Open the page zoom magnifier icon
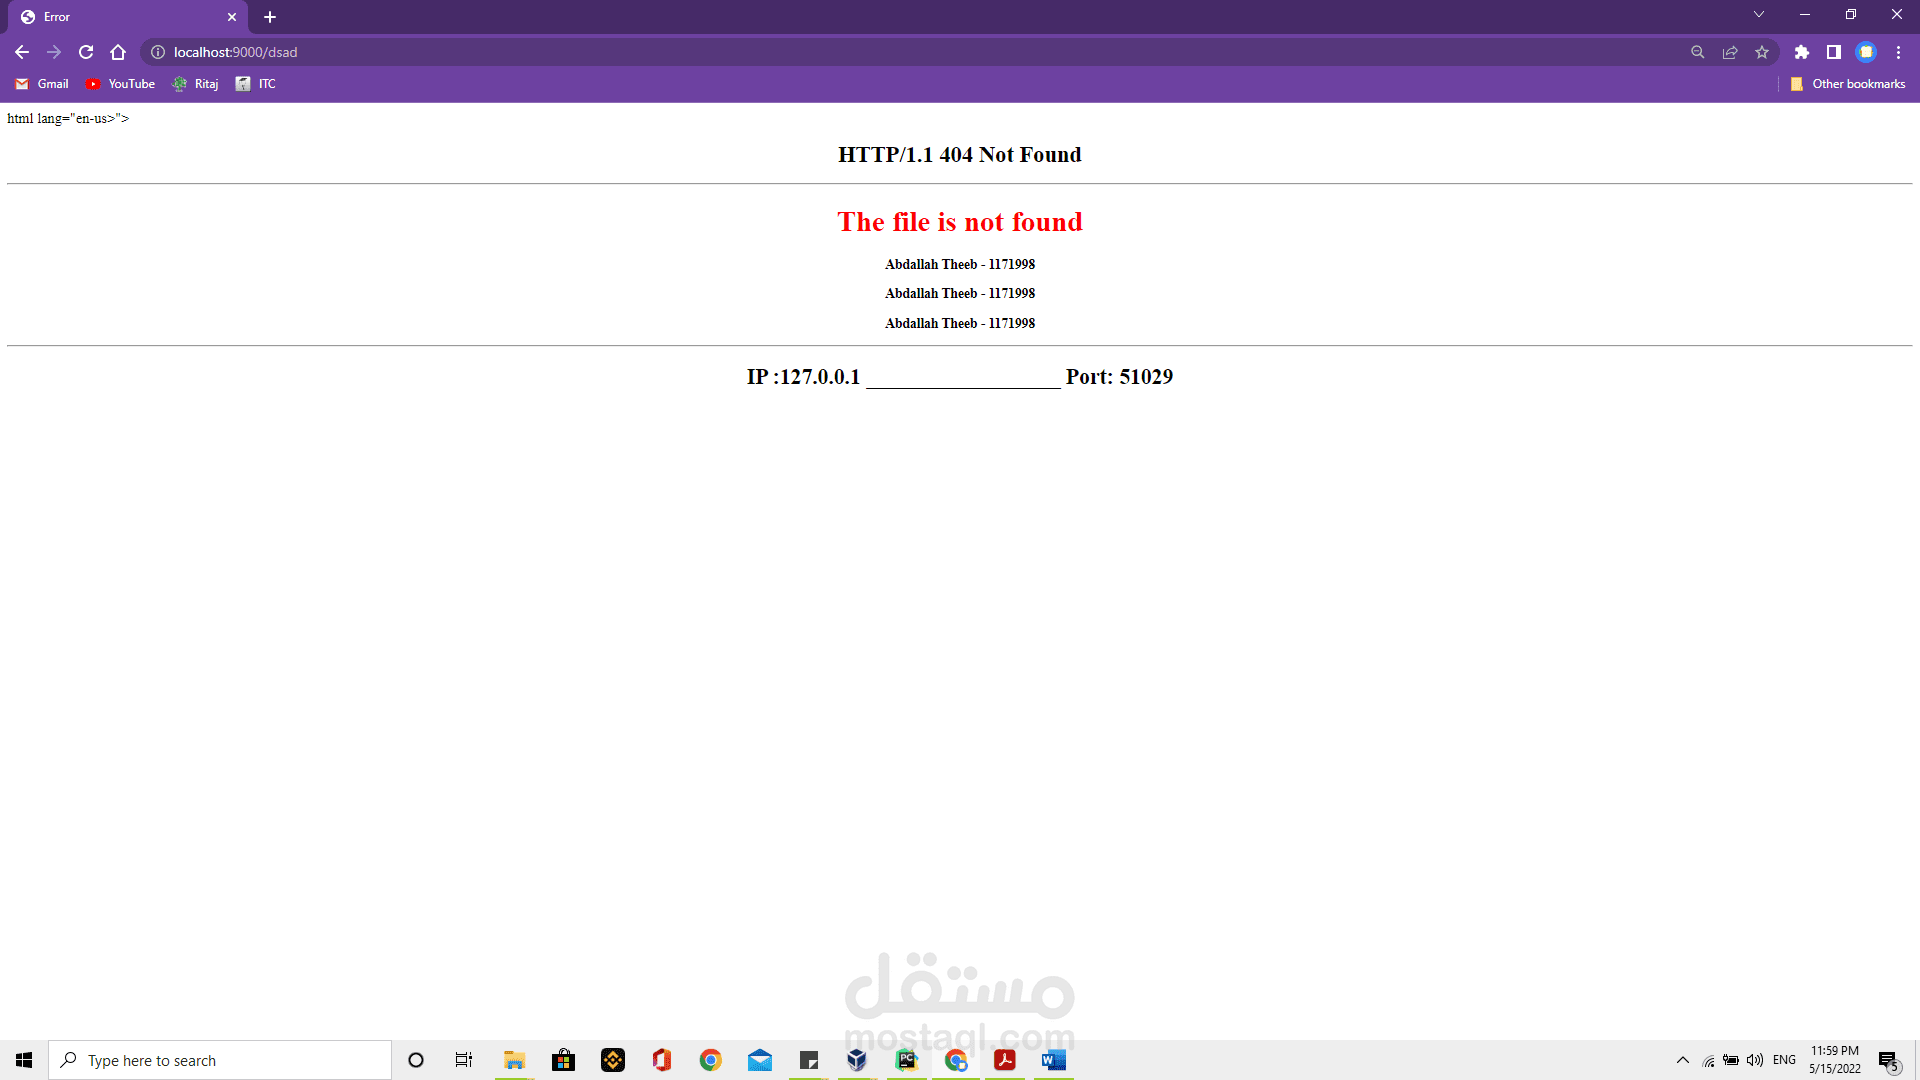Viewport: 1920px width, 1080px height. coord(1697,52)
